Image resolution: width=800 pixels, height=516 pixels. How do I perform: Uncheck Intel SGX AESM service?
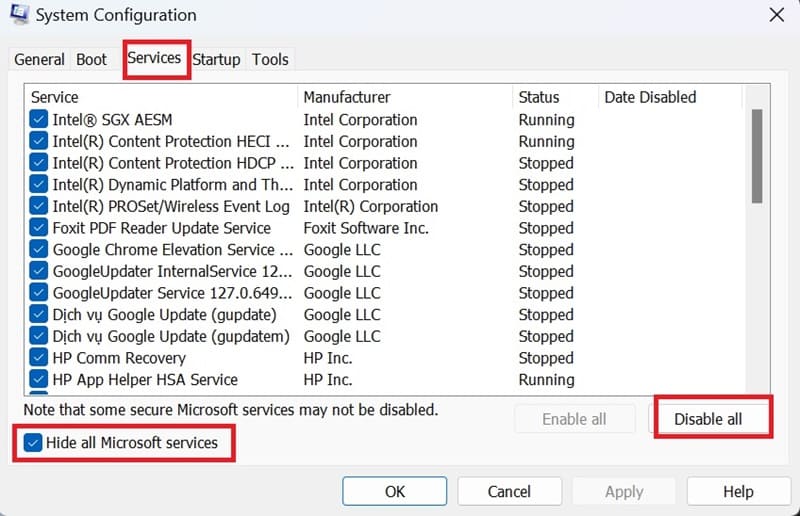pyautogui.click(x=39, y=119)
